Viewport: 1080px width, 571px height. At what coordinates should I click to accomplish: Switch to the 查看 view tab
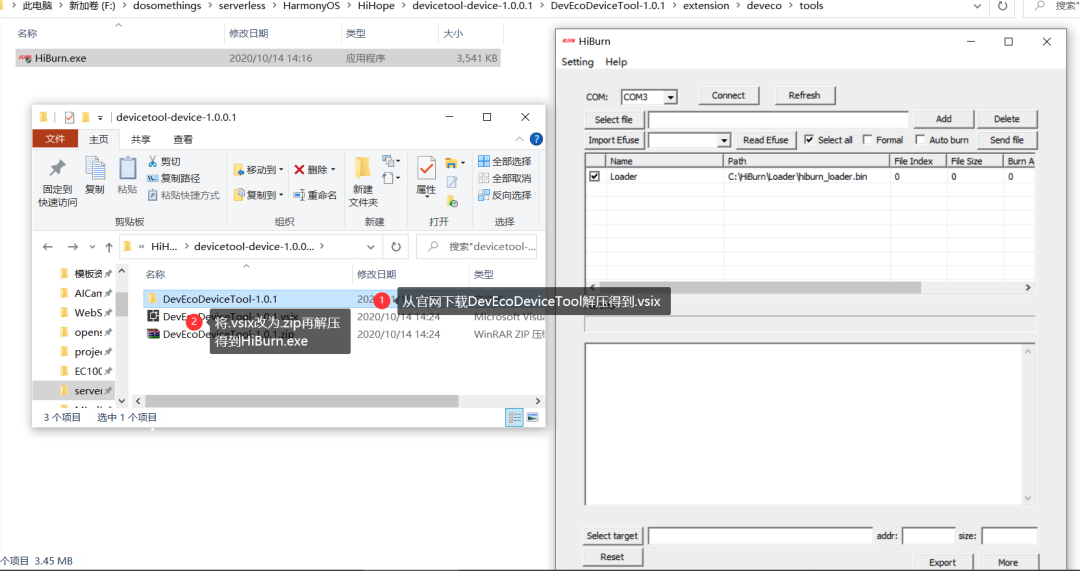(x=183, y=139)
